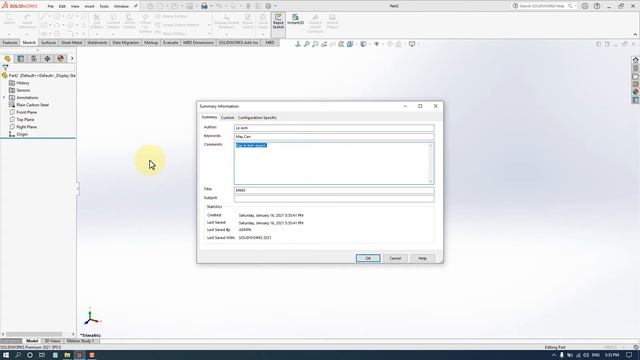Expand the manager tabs overflow chevron
Viewport: 640px width, 360px height.
[x=72, y=59]
